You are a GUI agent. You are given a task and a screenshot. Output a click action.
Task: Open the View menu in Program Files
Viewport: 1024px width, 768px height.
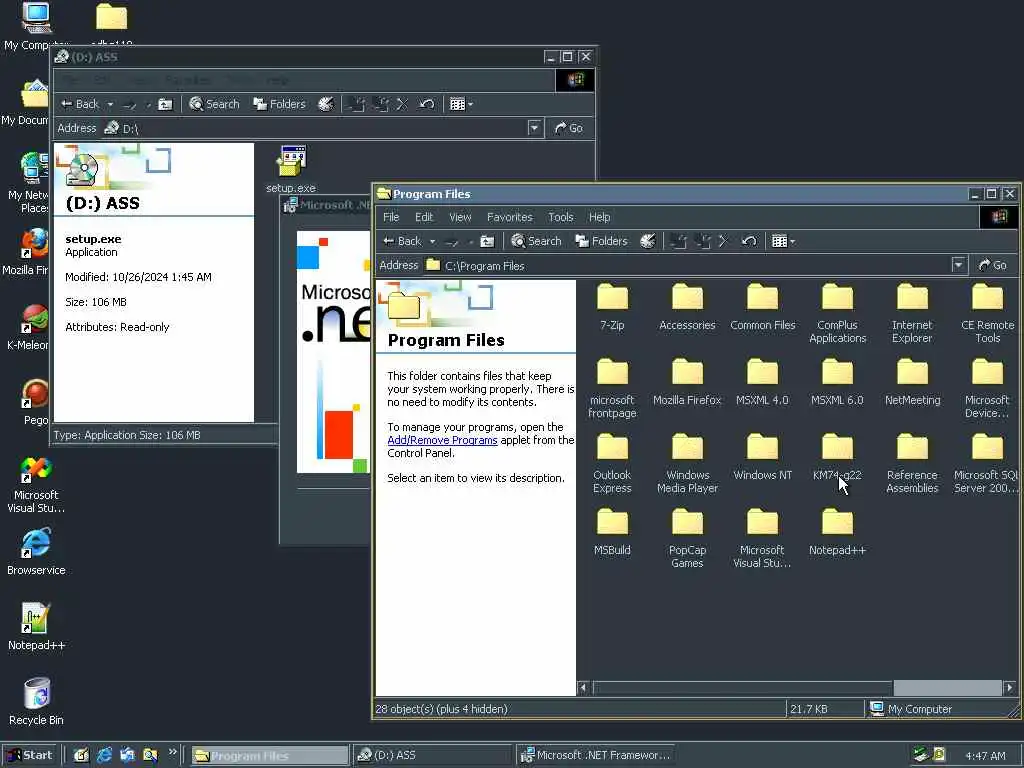coord(460,217)
